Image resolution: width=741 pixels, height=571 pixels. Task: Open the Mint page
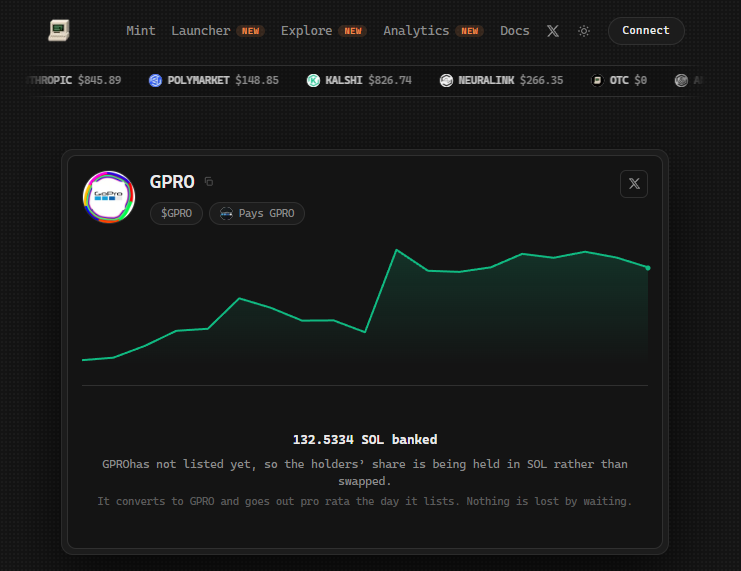[140, 31]
